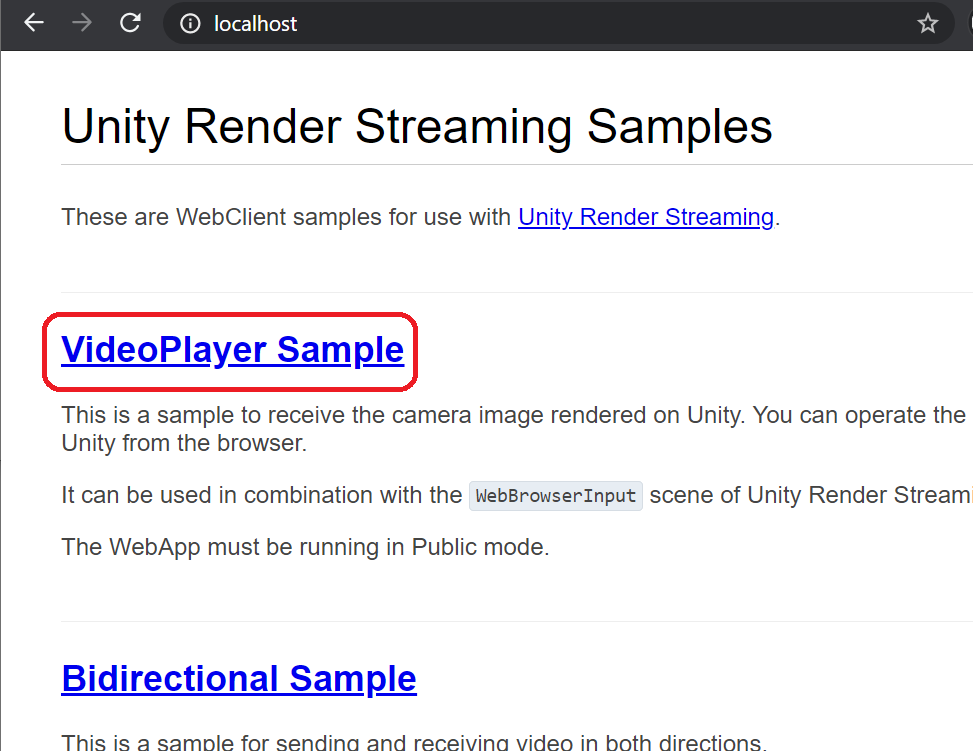Open the Bidirectional Sample link
Image resolution: width=973 pixels, height=751 pixels.
pyautogui.click(x=238, y=678)
